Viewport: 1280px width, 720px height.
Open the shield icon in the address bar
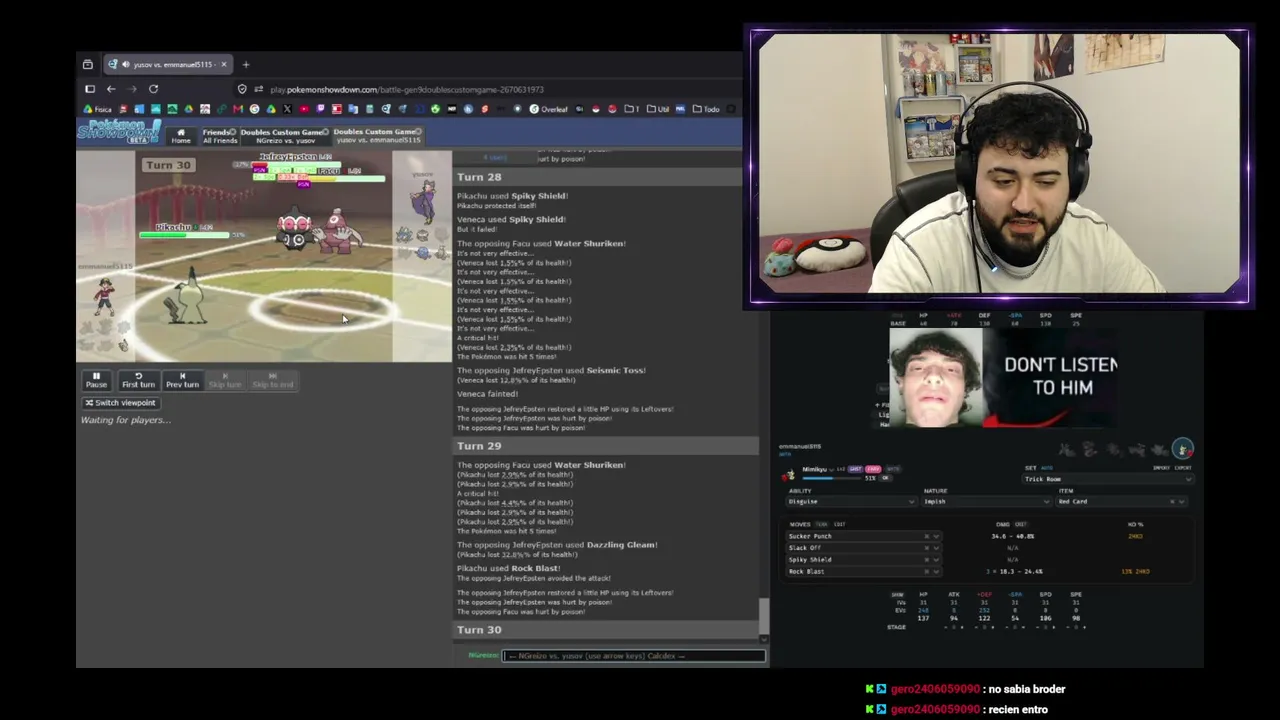click(243, 89)
